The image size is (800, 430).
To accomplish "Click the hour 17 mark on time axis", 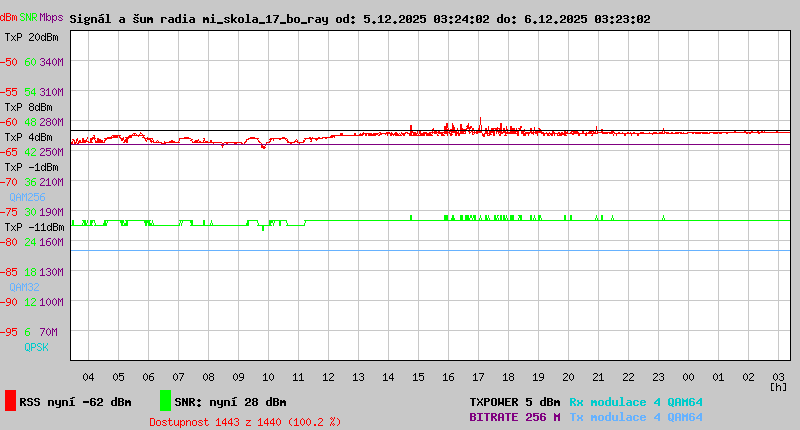I will (x=478, y=377).
